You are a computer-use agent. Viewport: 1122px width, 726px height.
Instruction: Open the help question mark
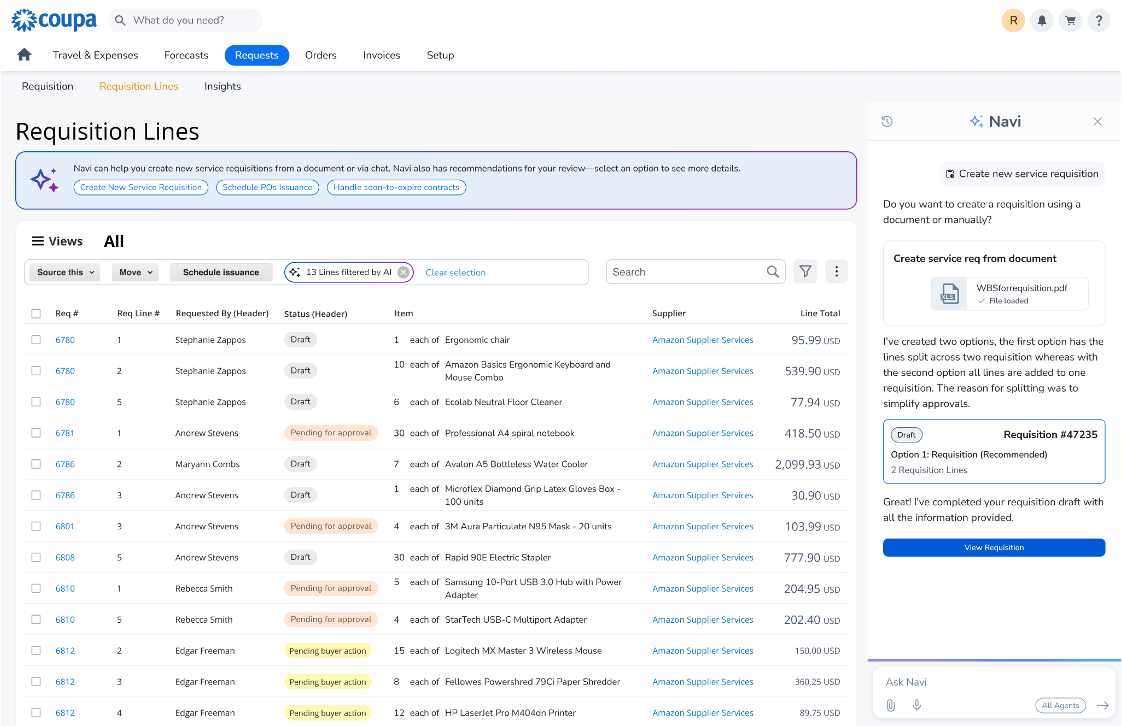[x=1098, y=21]
